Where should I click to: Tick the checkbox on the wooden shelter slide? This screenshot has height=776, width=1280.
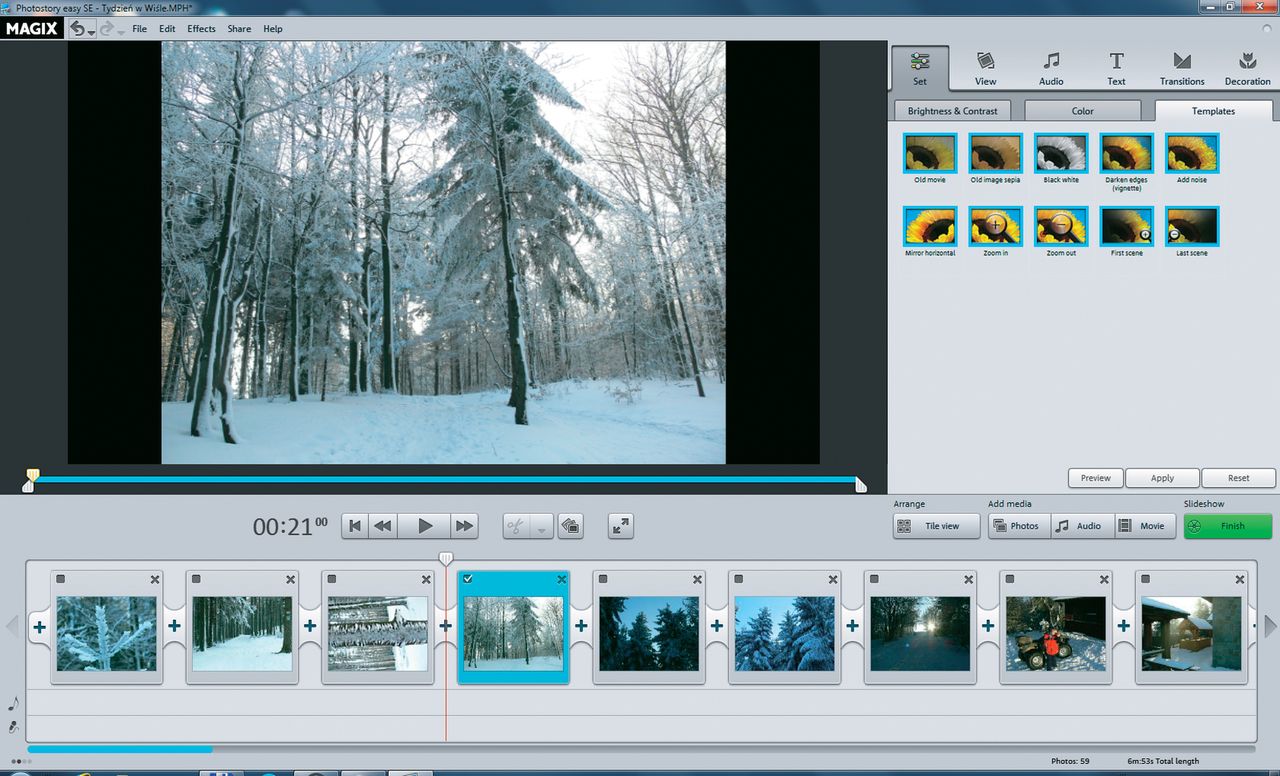(1146, 579)
